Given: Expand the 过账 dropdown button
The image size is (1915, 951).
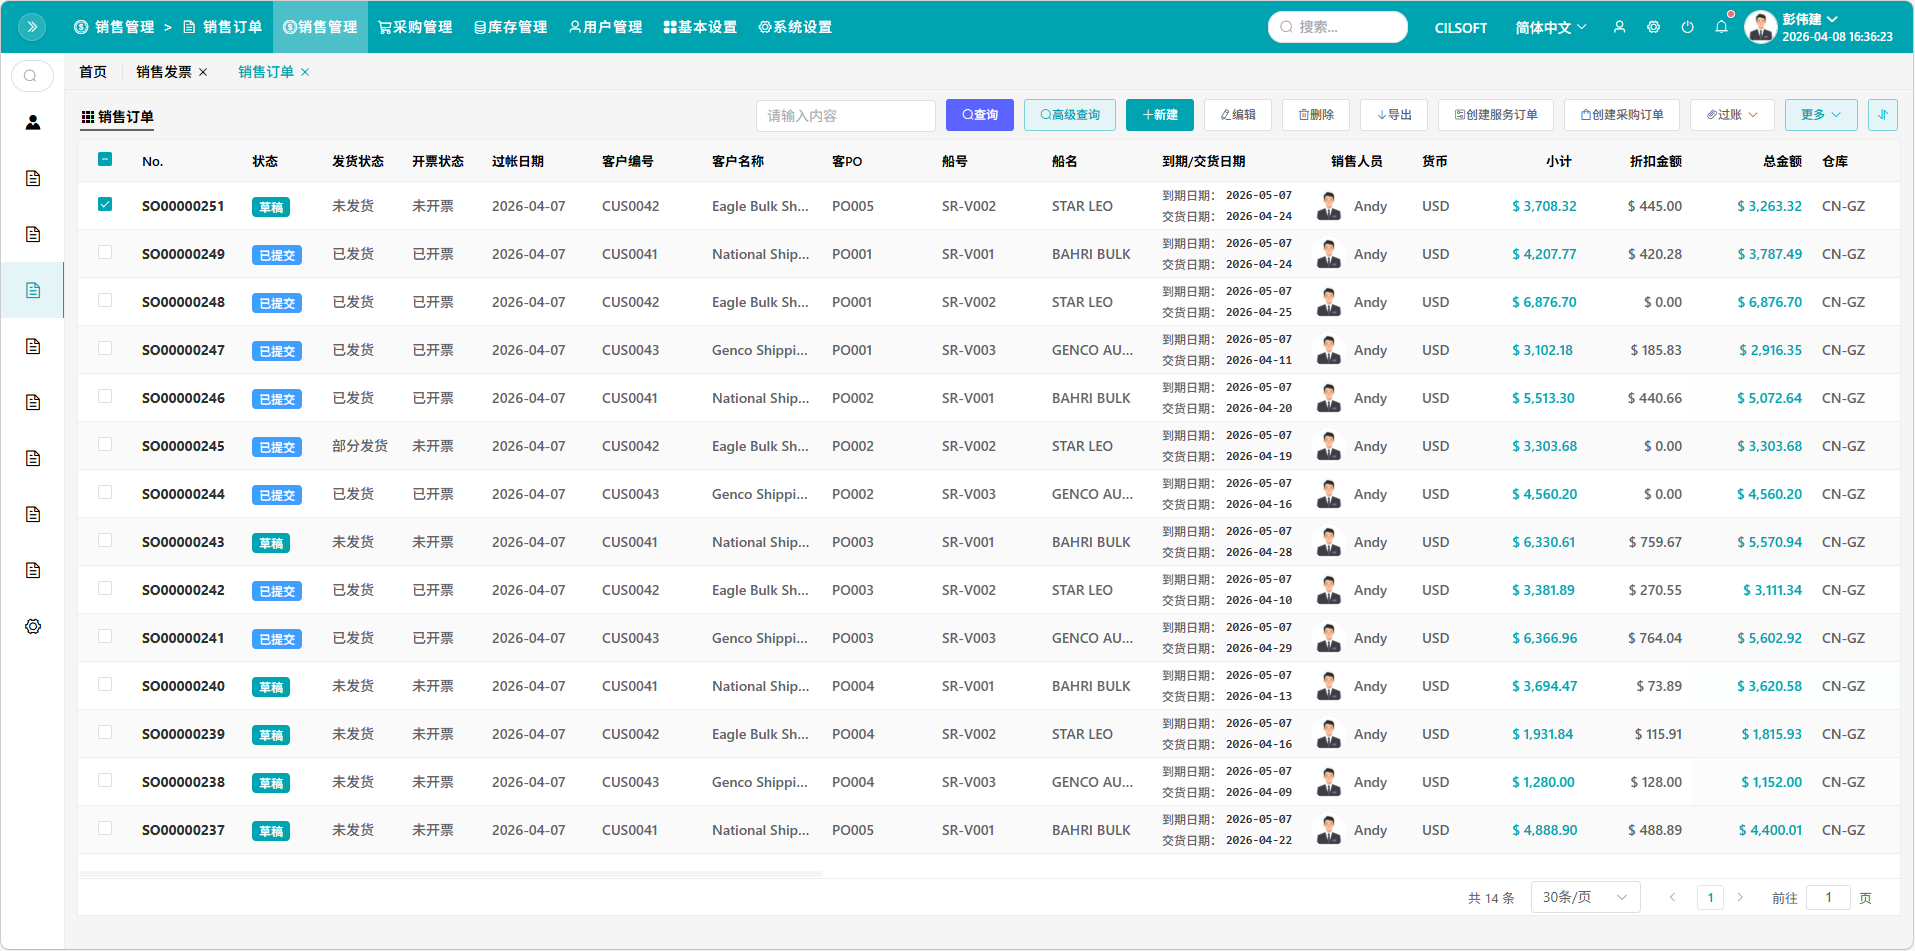Looking at the screenshot, I should tap(1731, 115).
